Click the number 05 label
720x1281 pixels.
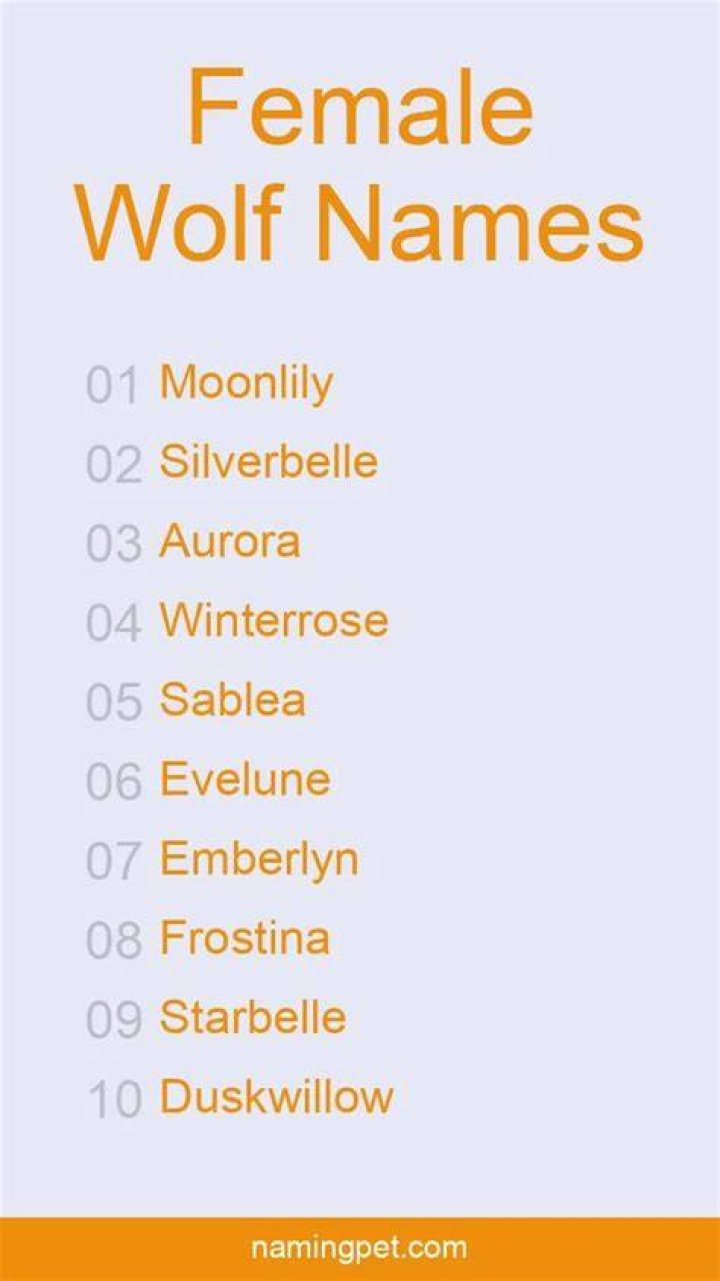coord(114,703)
